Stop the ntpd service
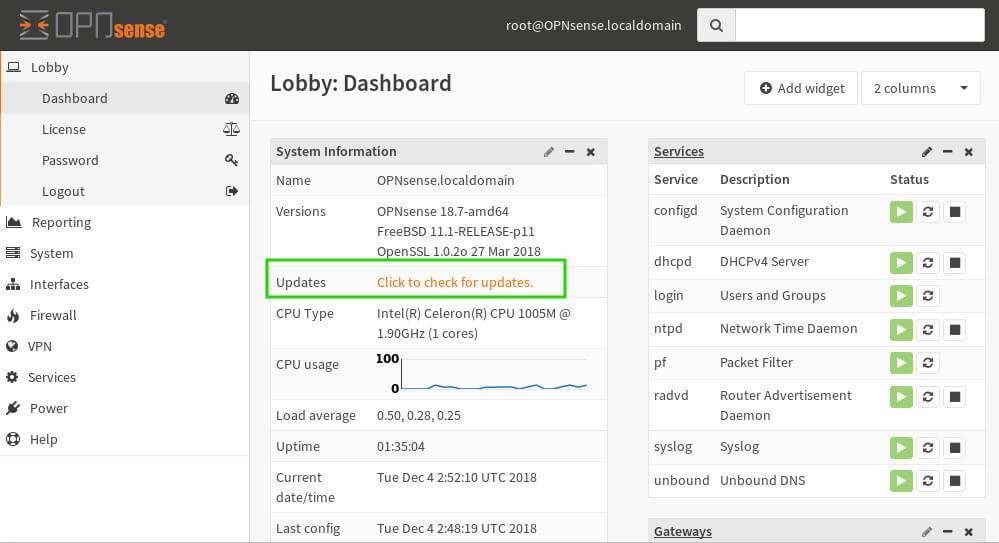999x543 pixels. (954, 330)
